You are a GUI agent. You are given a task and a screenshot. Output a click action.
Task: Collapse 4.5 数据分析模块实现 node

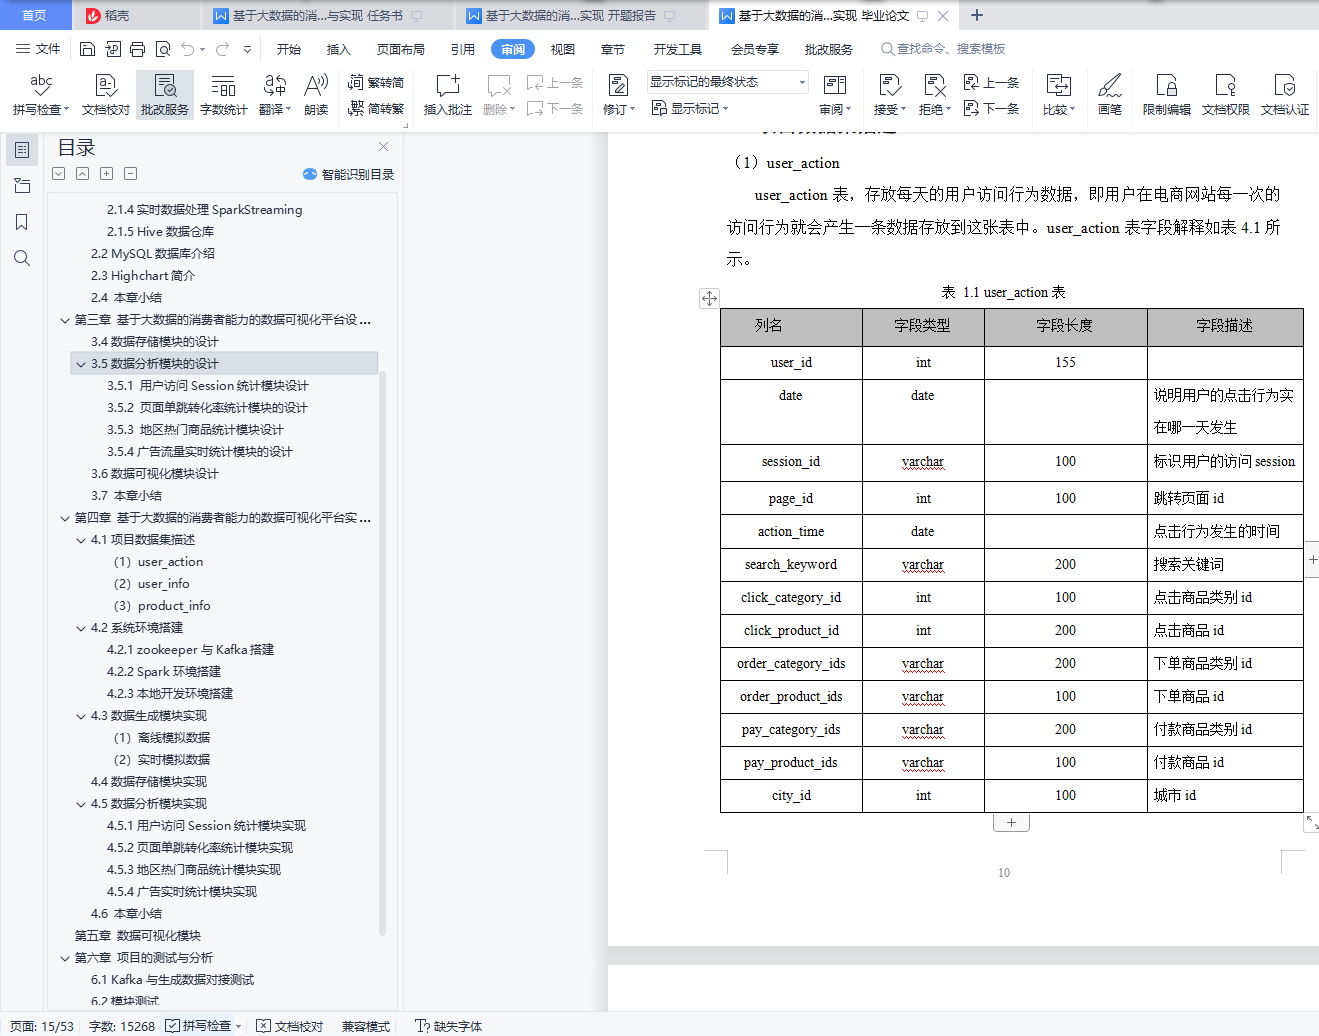click(81, 804)
